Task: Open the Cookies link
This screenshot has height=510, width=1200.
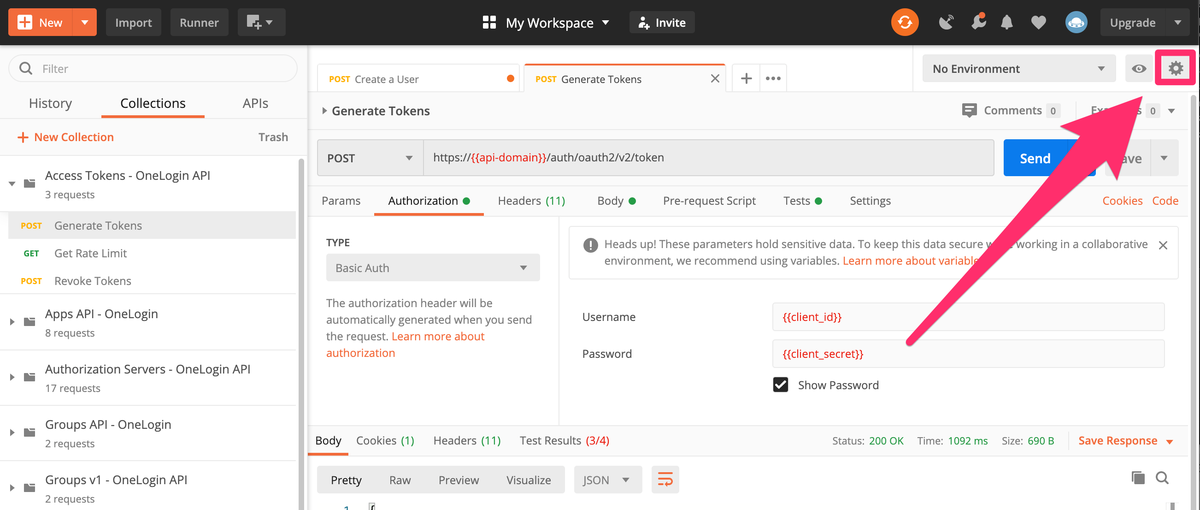Action: 1122,201
